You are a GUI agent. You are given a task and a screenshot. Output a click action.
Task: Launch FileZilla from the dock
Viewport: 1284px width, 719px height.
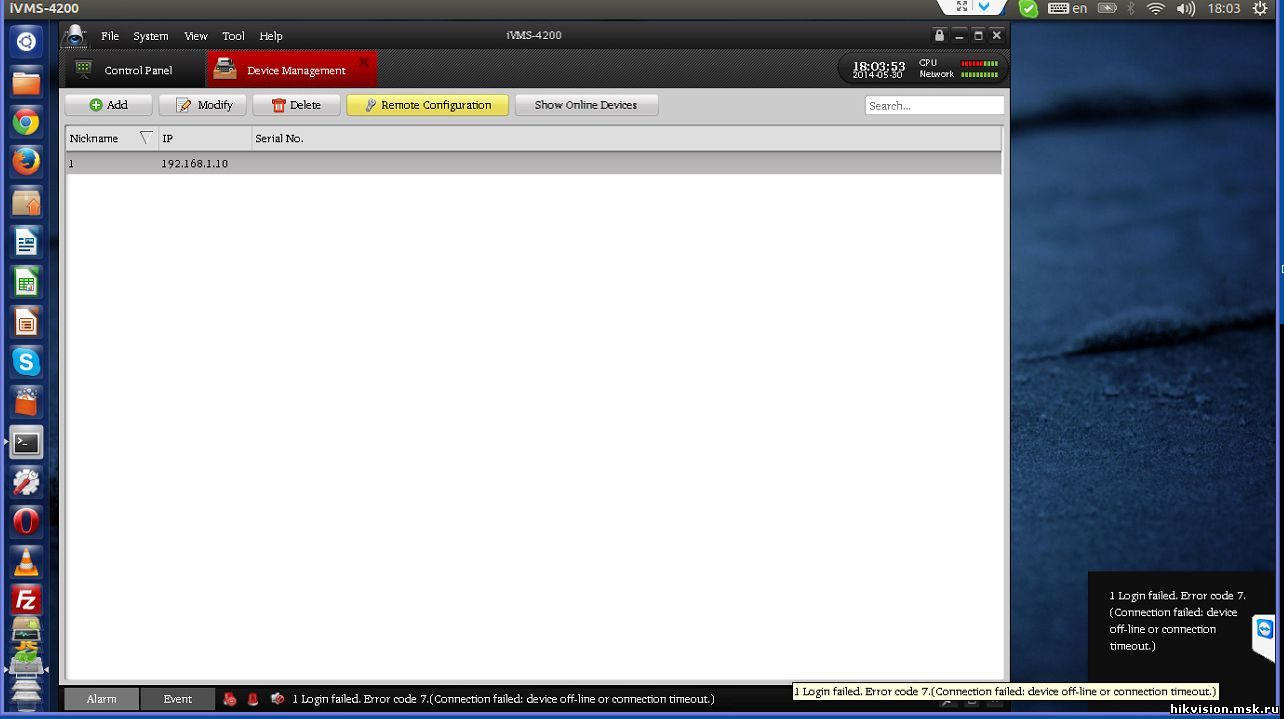(x=26, y=600)
